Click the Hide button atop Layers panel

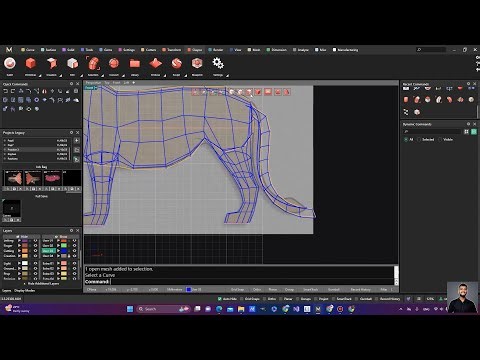(x=21, y=236)
